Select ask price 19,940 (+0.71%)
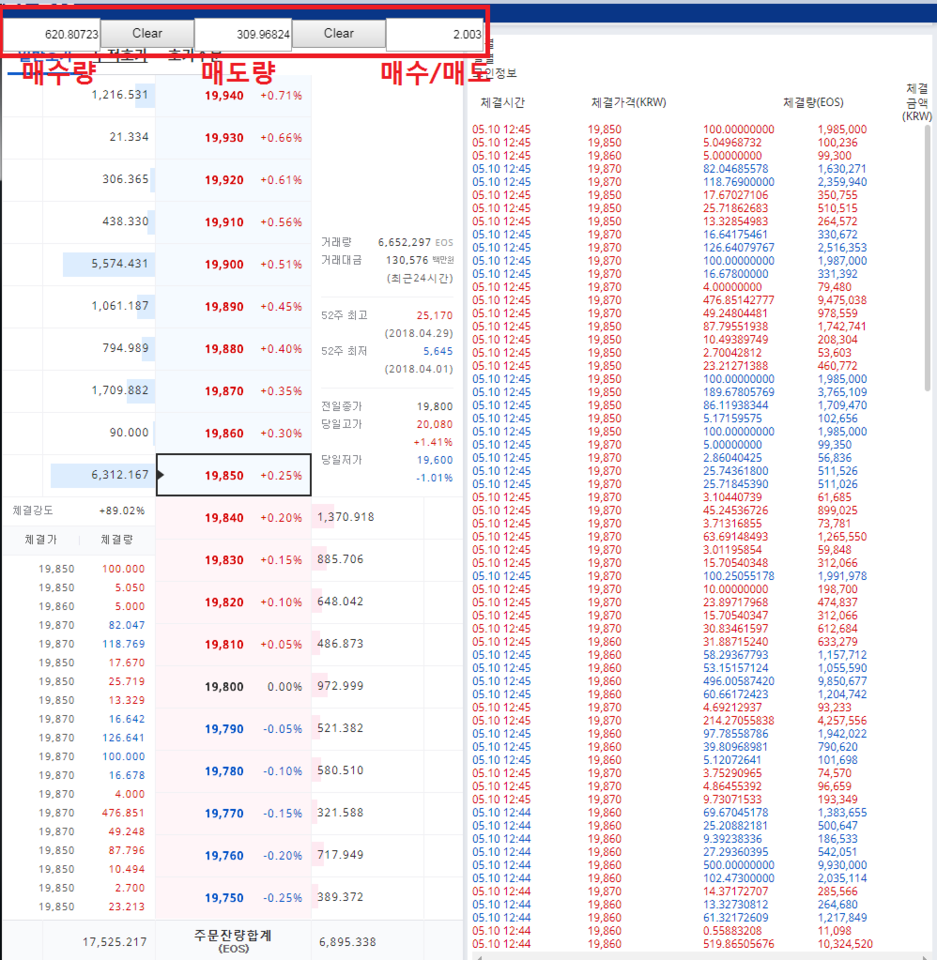The height and width of the screenshot is (960, 937). (x=234, y=96)
